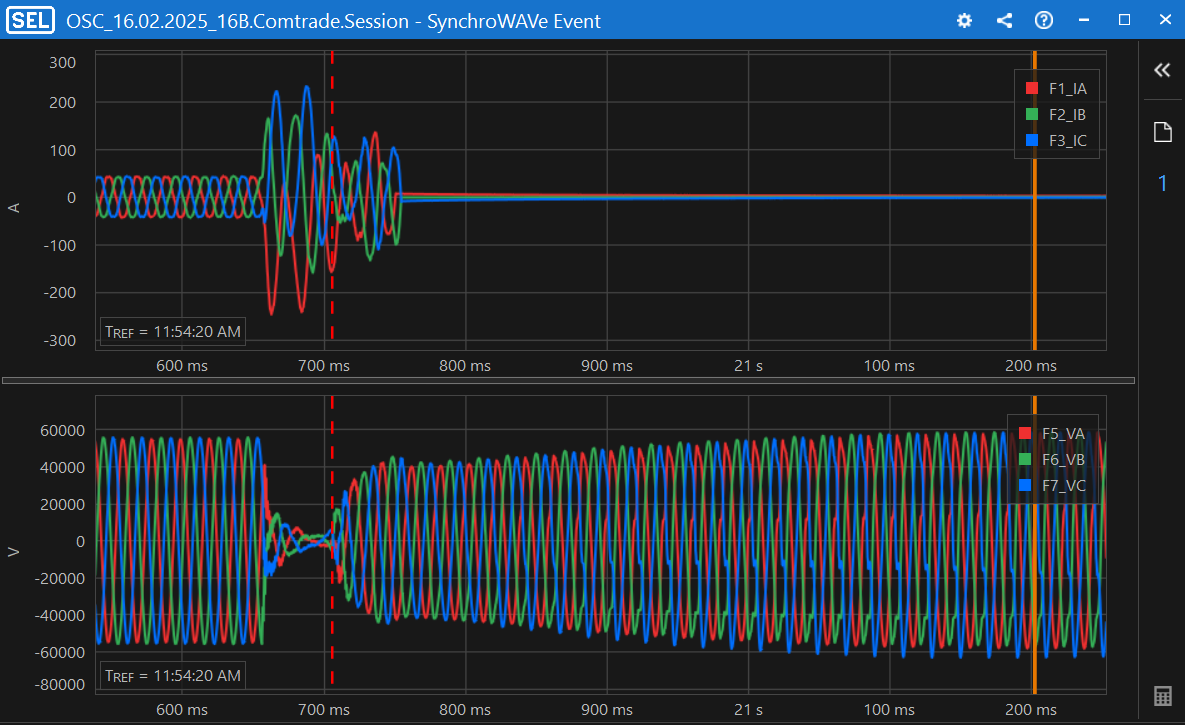Open the grid table icon at bottom right

[x=1162, y=696]
